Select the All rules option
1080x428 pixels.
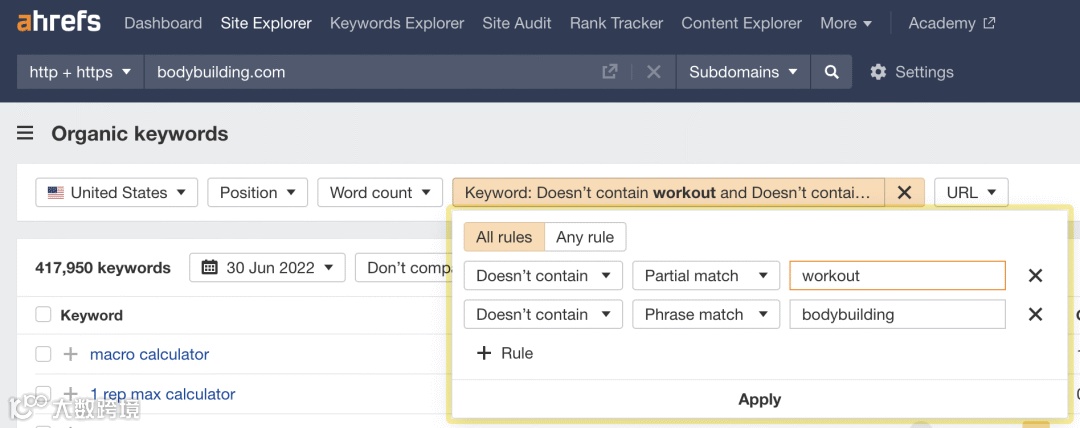coord(504,237)
